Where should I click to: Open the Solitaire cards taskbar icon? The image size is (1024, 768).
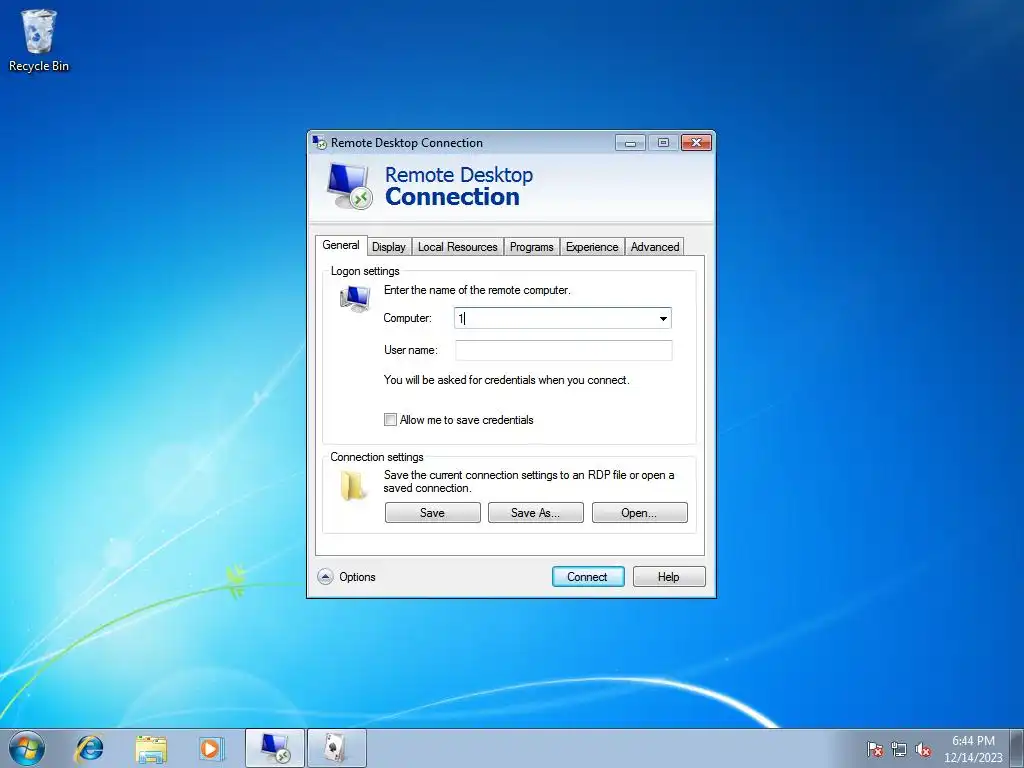pos(336,748)
